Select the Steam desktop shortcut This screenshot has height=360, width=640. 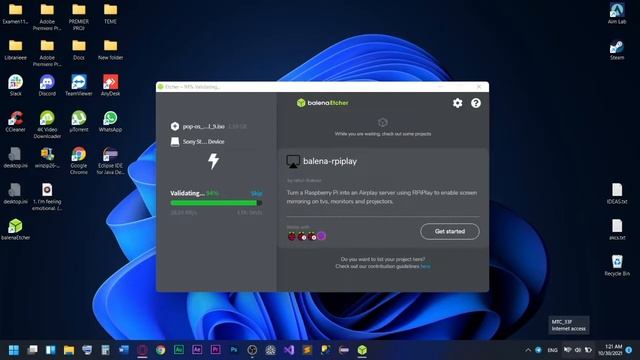click(x=617, y=49)
